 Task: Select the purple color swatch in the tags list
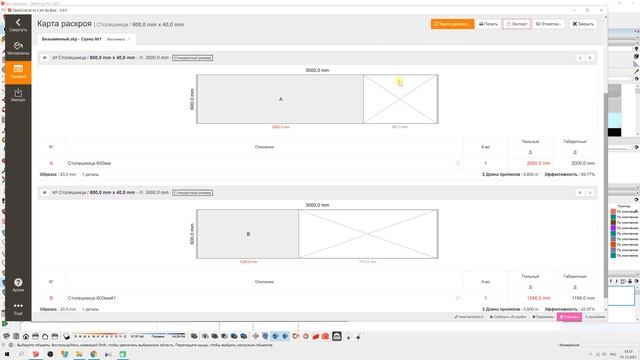[613, 228]
